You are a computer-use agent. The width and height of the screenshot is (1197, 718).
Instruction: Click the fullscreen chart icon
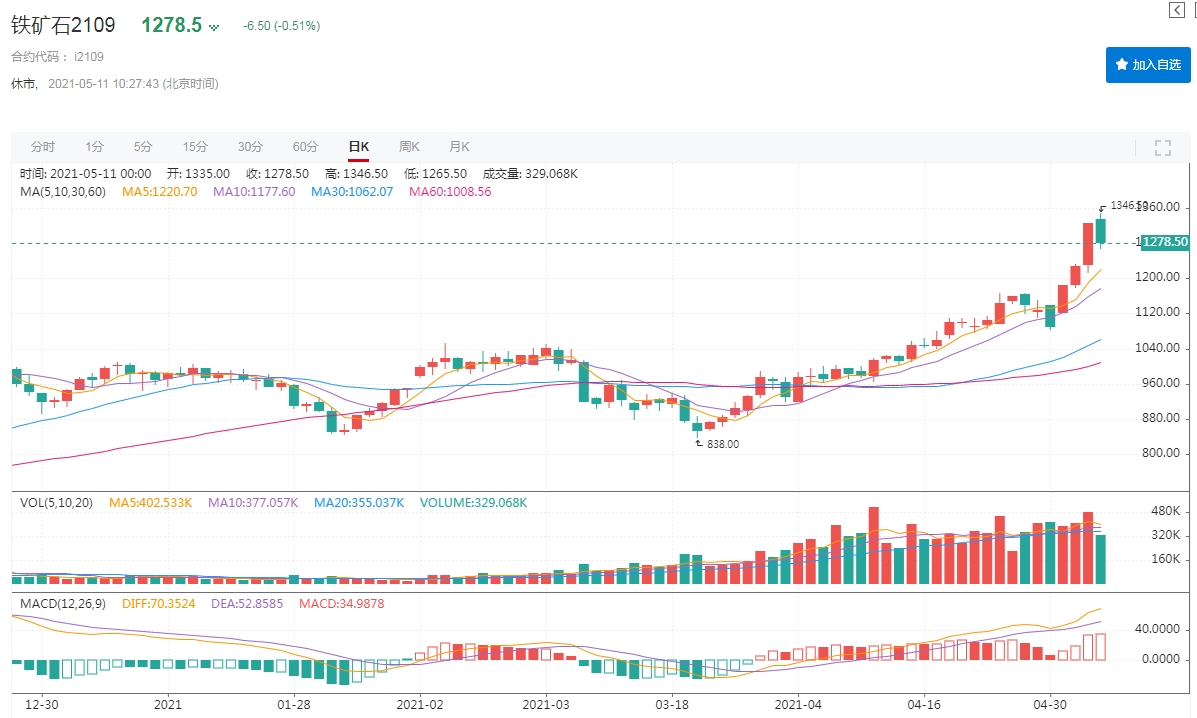[x=1162, y=148]
